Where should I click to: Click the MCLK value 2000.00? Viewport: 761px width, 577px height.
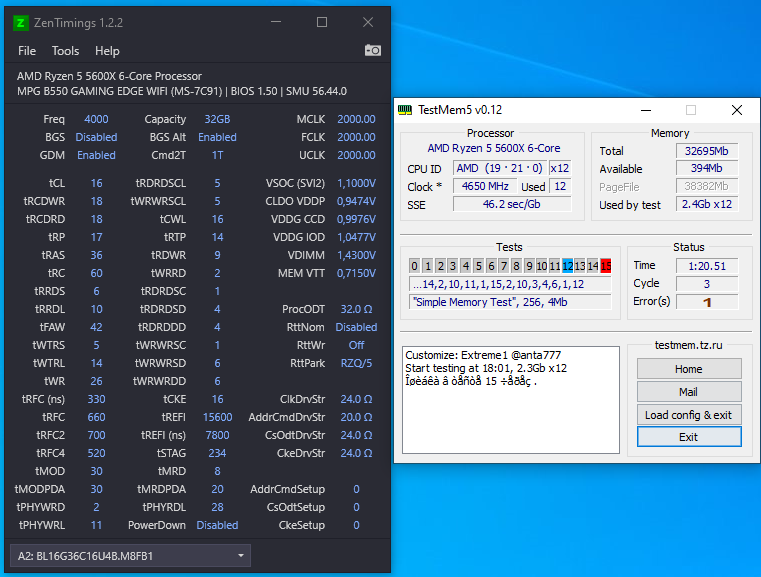coord(356,119)
